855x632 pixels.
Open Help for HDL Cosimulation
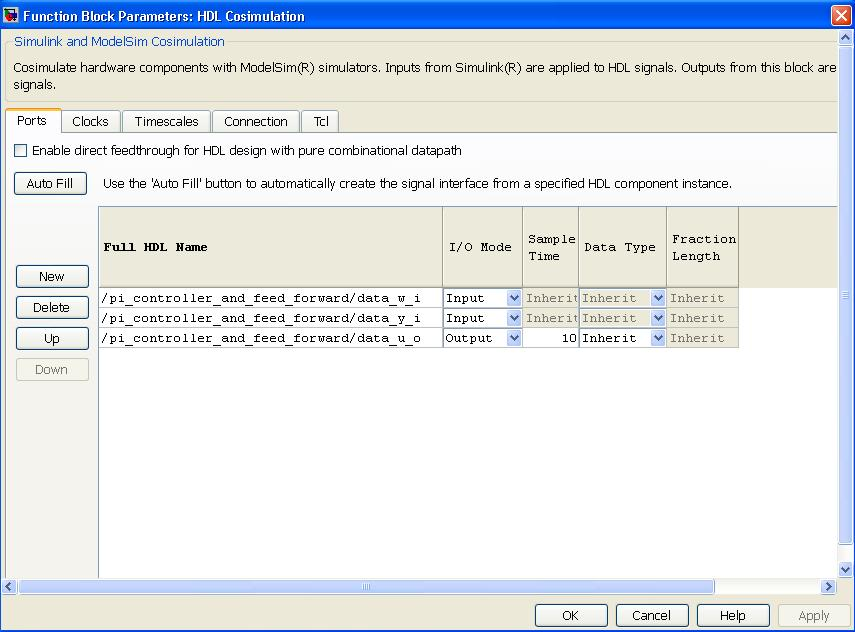(733, 615)
